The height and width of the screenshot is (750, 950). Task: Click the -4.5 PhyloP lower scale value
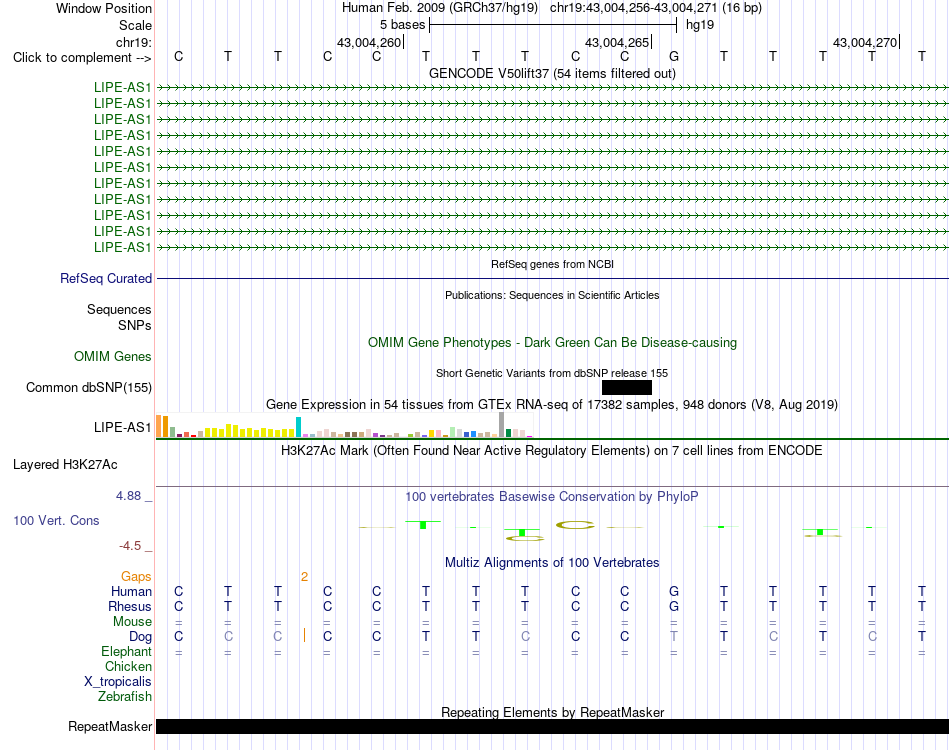130,546
